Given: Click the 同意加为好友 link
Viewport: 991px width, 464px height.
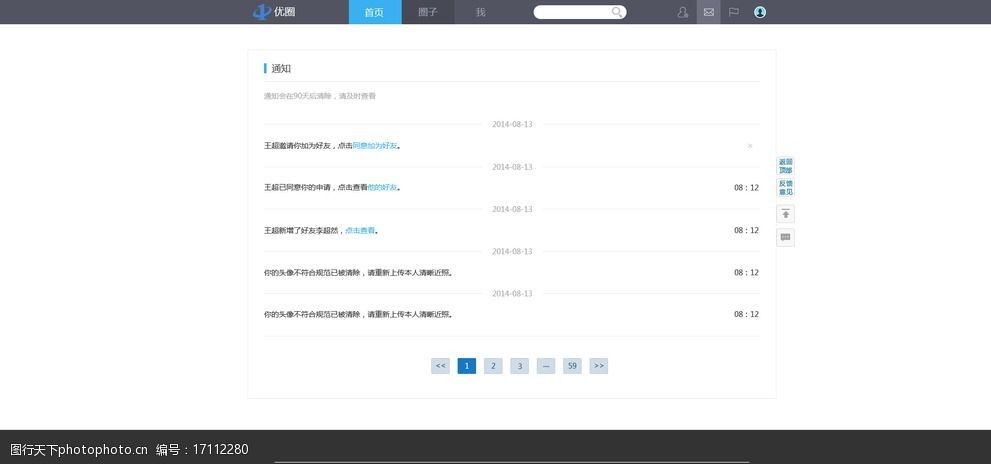Looking at the screenshot, I should [375, 146].
